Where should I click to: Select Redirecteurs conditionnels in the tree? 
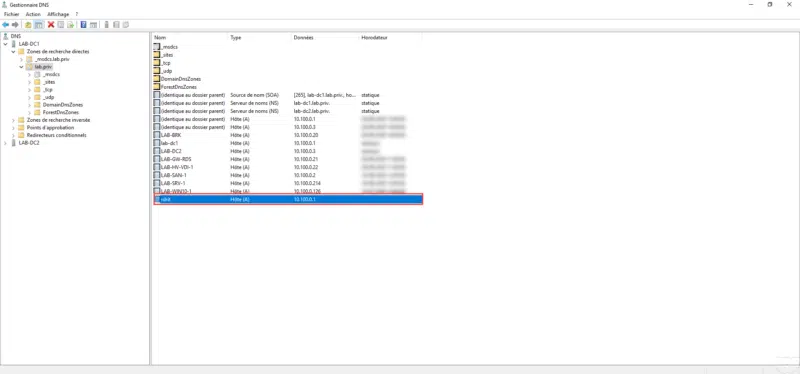click(56, 135)
